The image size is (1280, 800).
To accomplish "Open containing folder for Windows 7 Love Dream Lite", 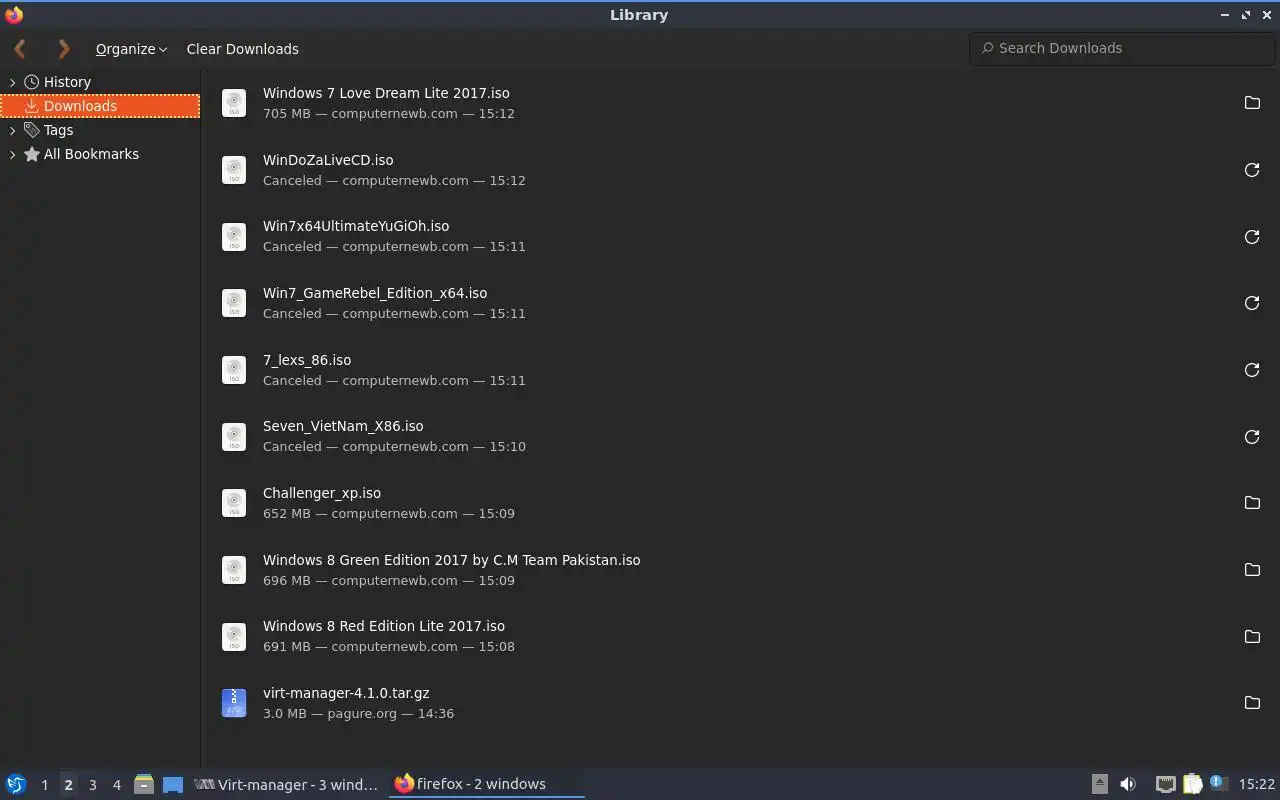I will 1251,103.
